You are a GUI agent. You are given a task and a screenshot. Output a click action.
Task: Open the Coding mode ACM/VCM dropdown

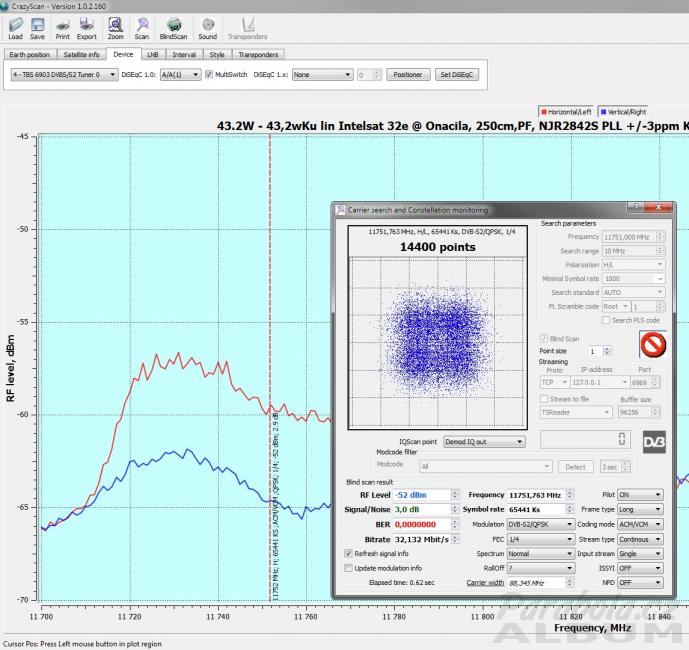pyautogui.click(x=640, y=524)
